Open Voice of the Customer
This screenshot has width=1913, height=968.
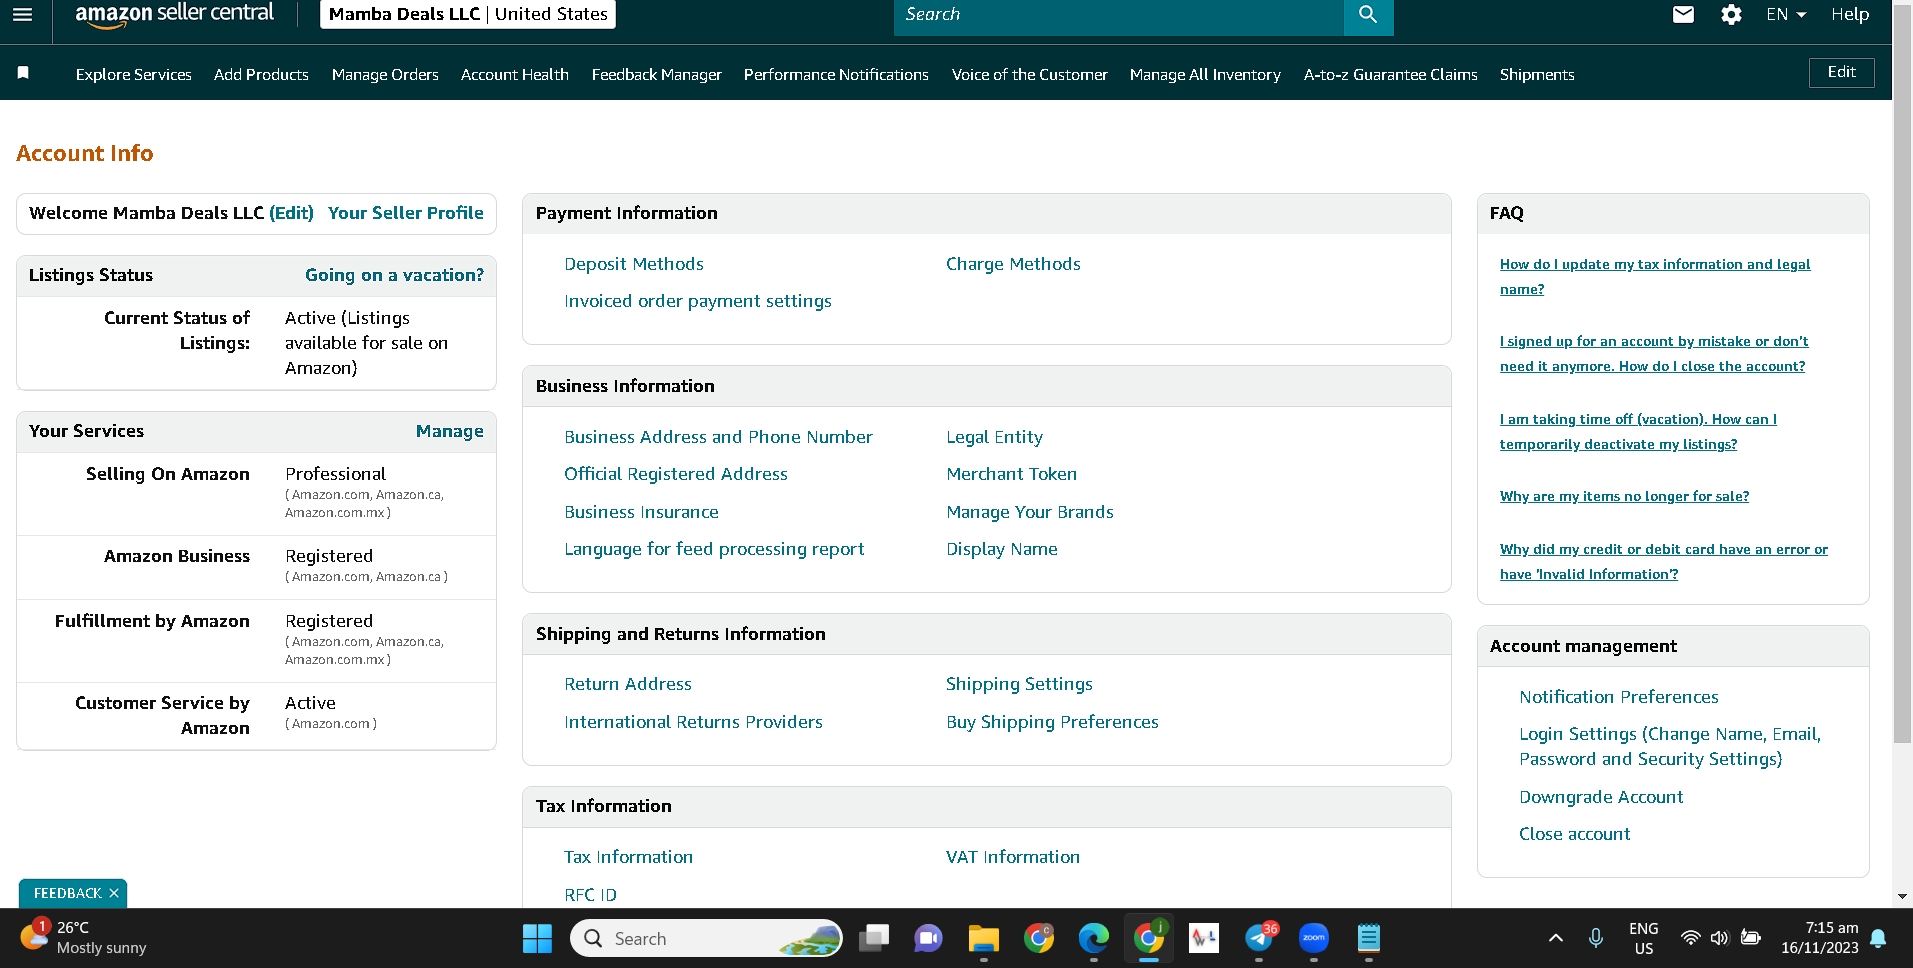1030,74
